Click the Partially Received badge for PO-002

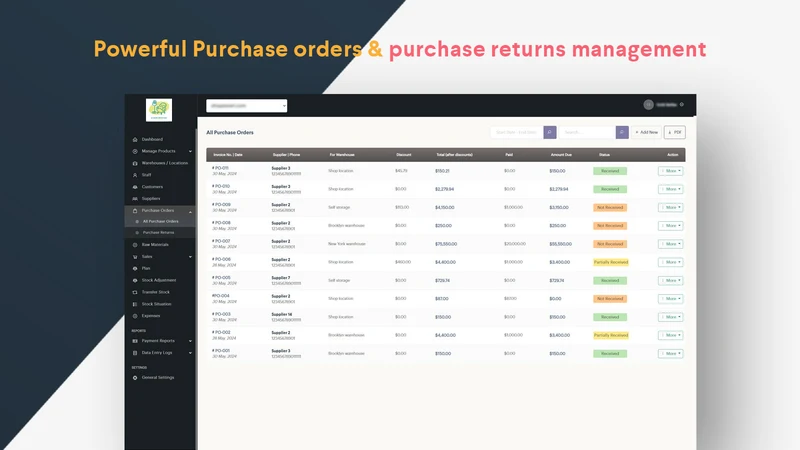[x=611, y=335]
